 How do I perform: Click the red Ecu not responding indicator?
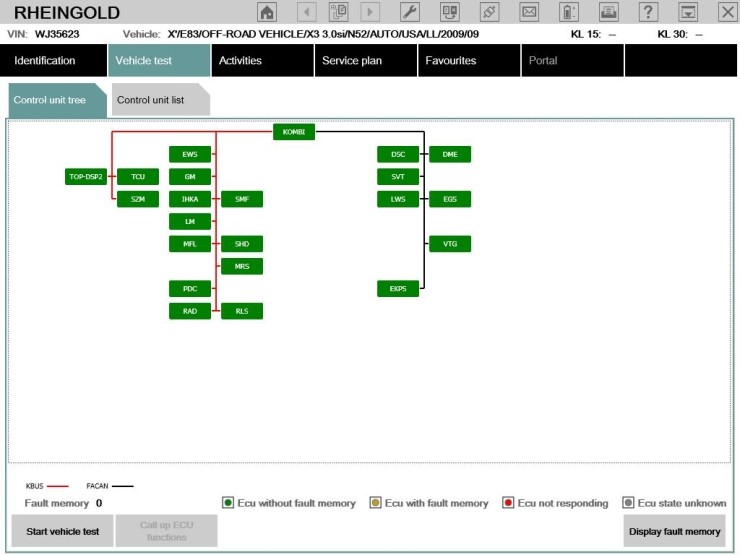pos(508,503)
